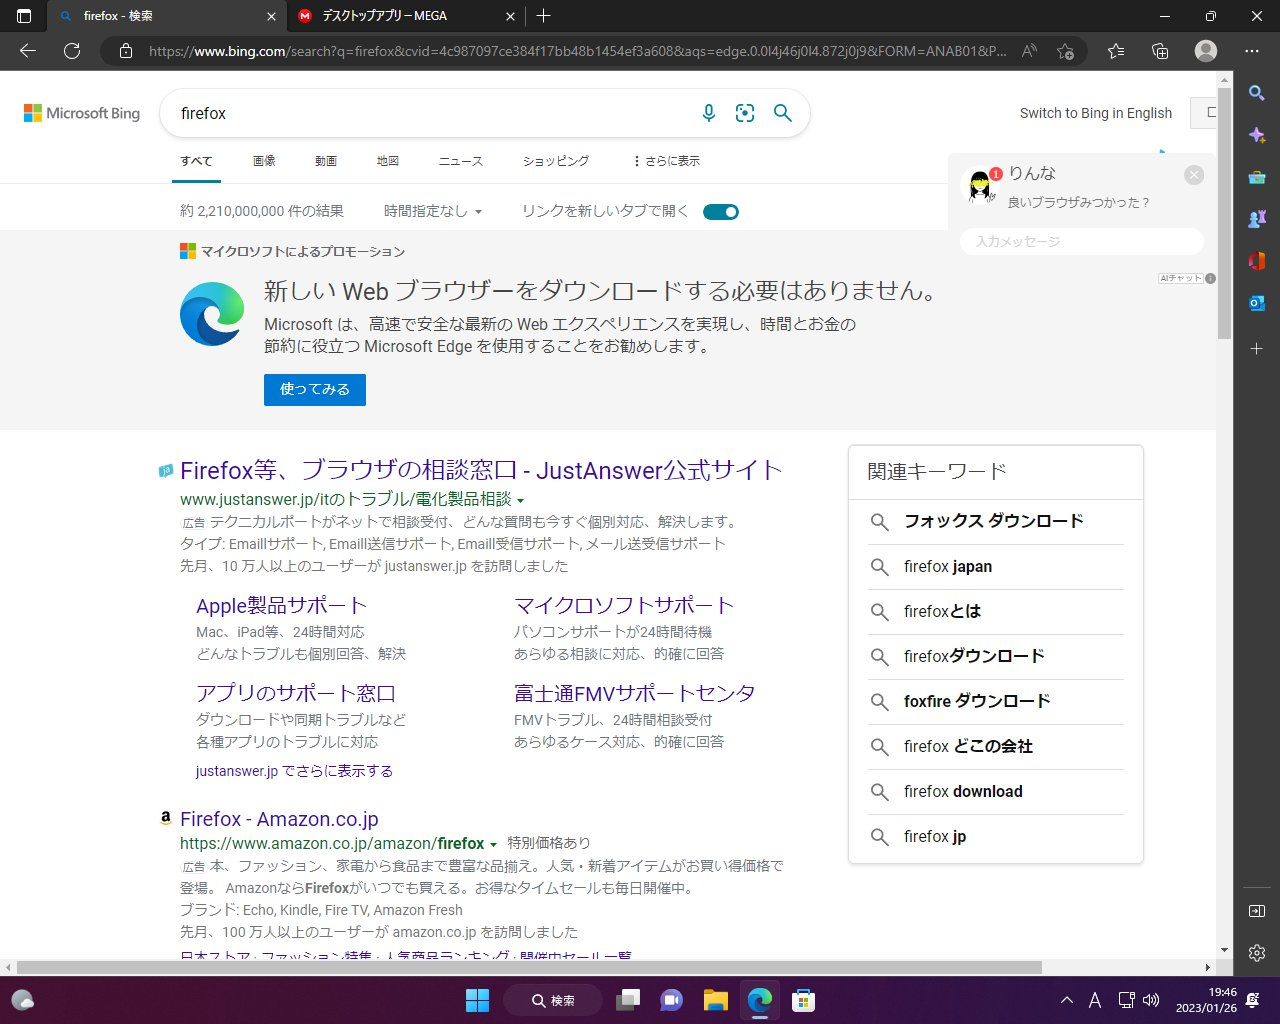Start read aloud from address bar
Screen dimensions: 1280x1024
coord(1029,51)
